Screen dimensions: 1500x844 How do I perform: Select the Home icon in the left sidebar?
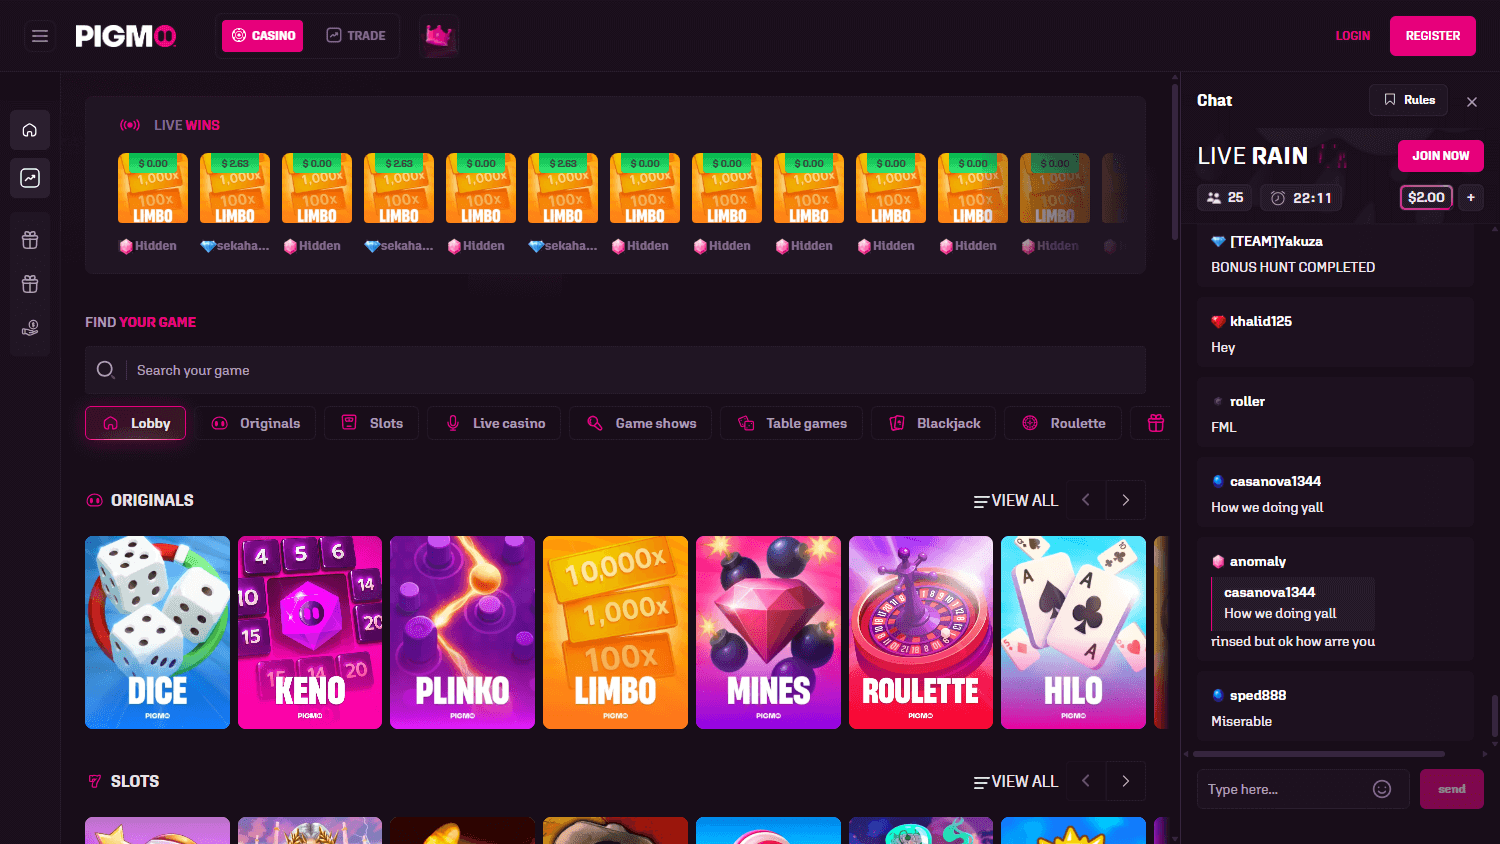tap(30, 130)
